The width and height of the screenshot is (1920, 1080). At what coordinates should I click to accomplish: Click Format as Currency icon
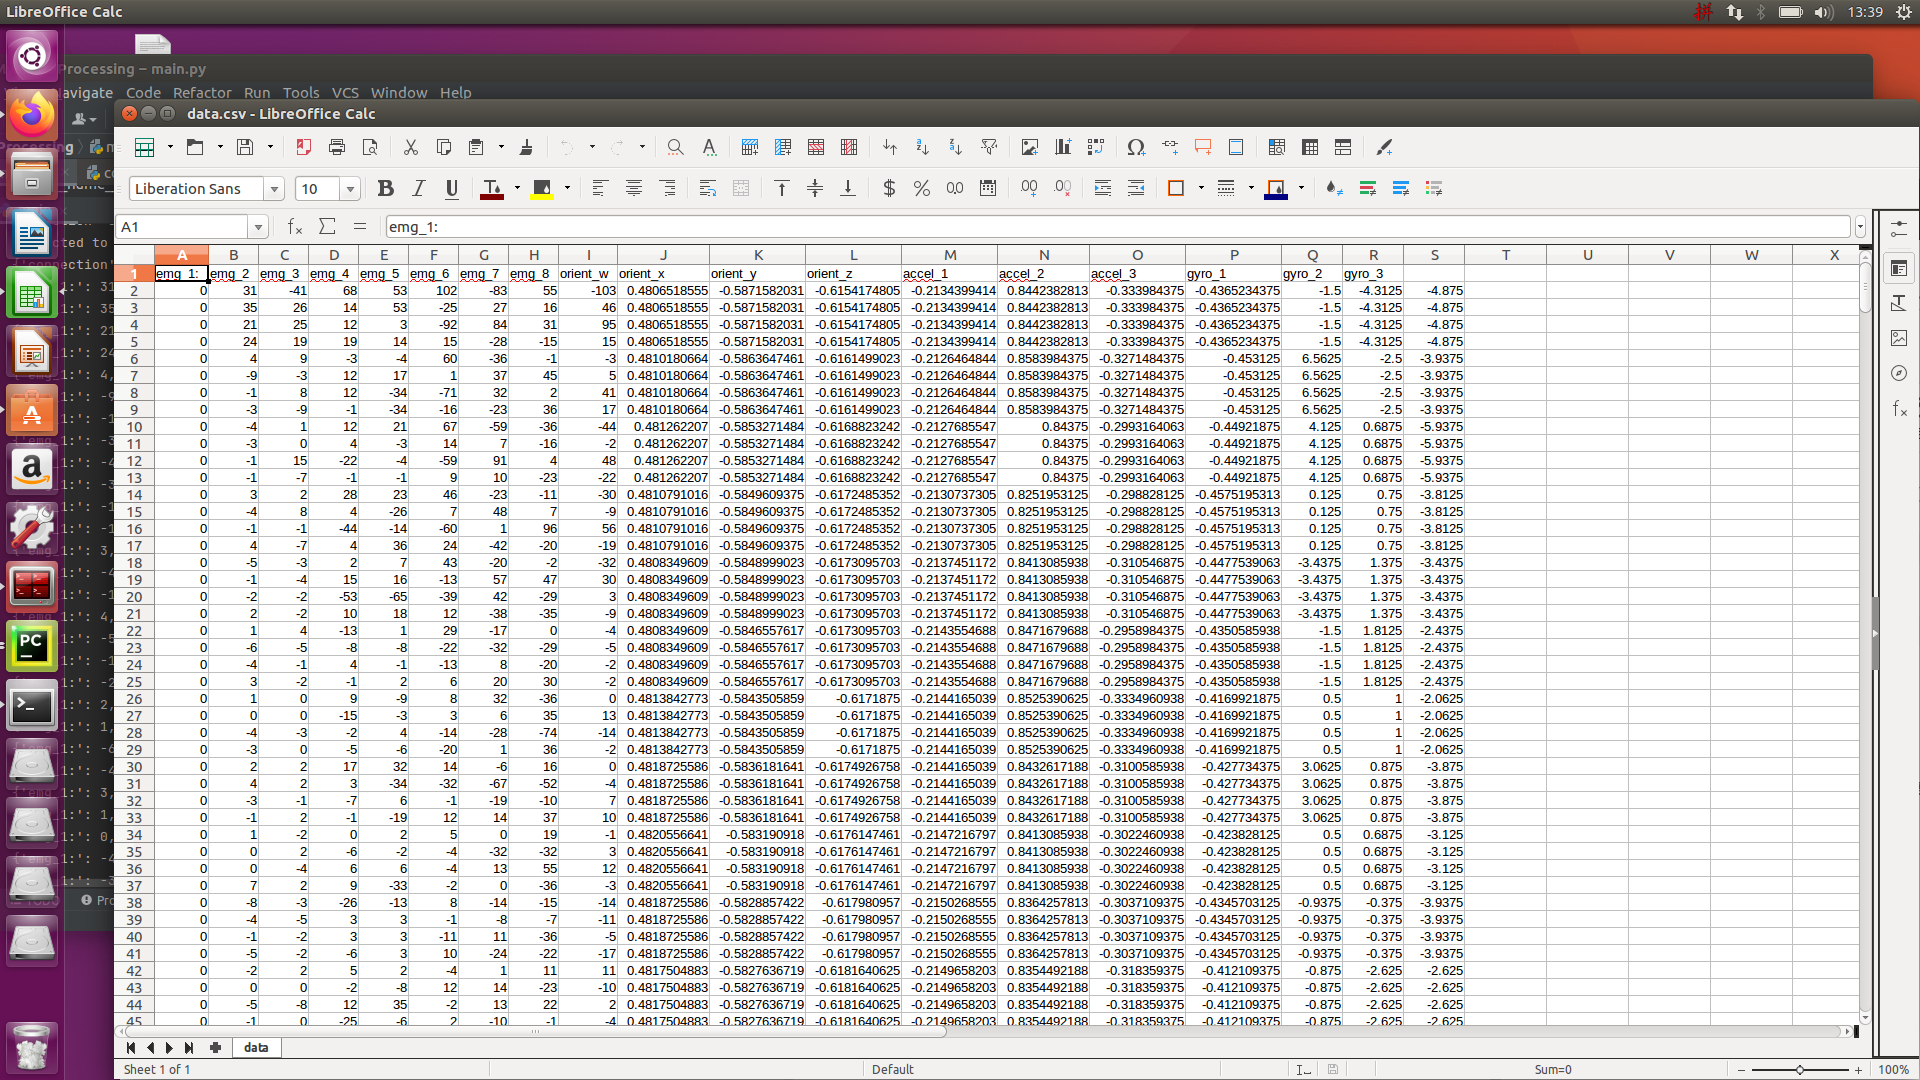[x=888, y=188]
